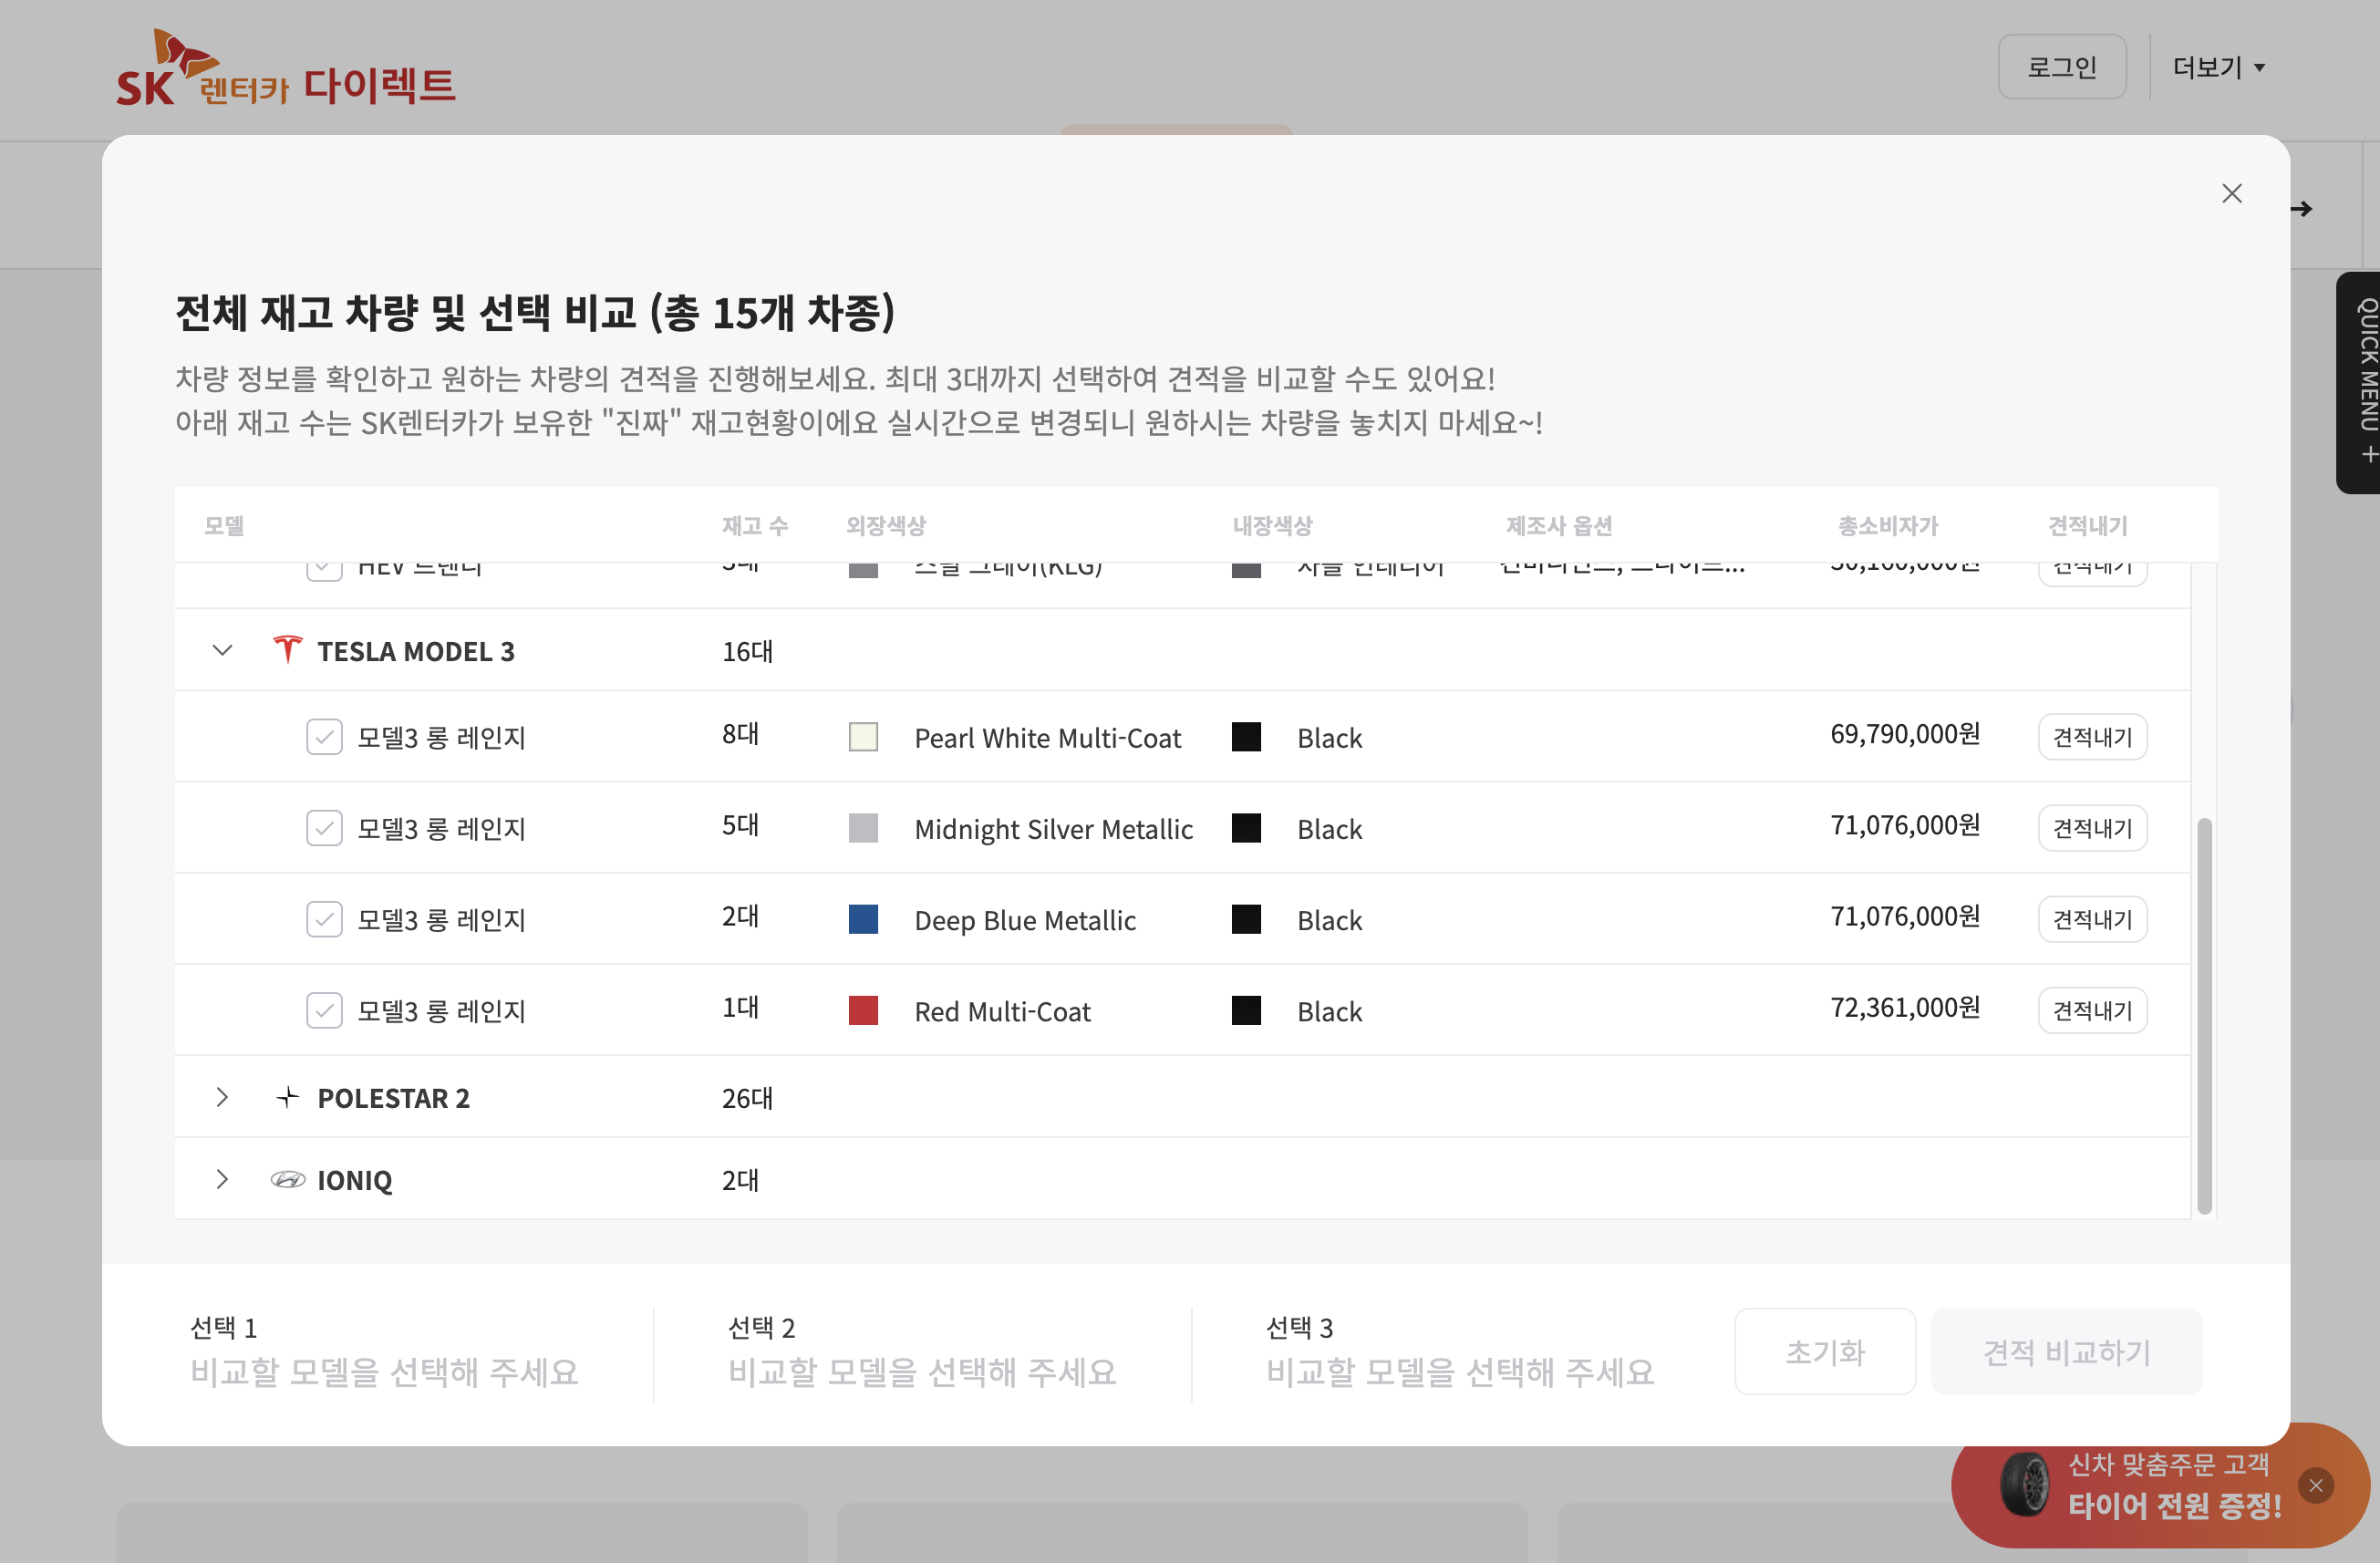Close the inventory comparison modal

click(x=2231, y=194)
